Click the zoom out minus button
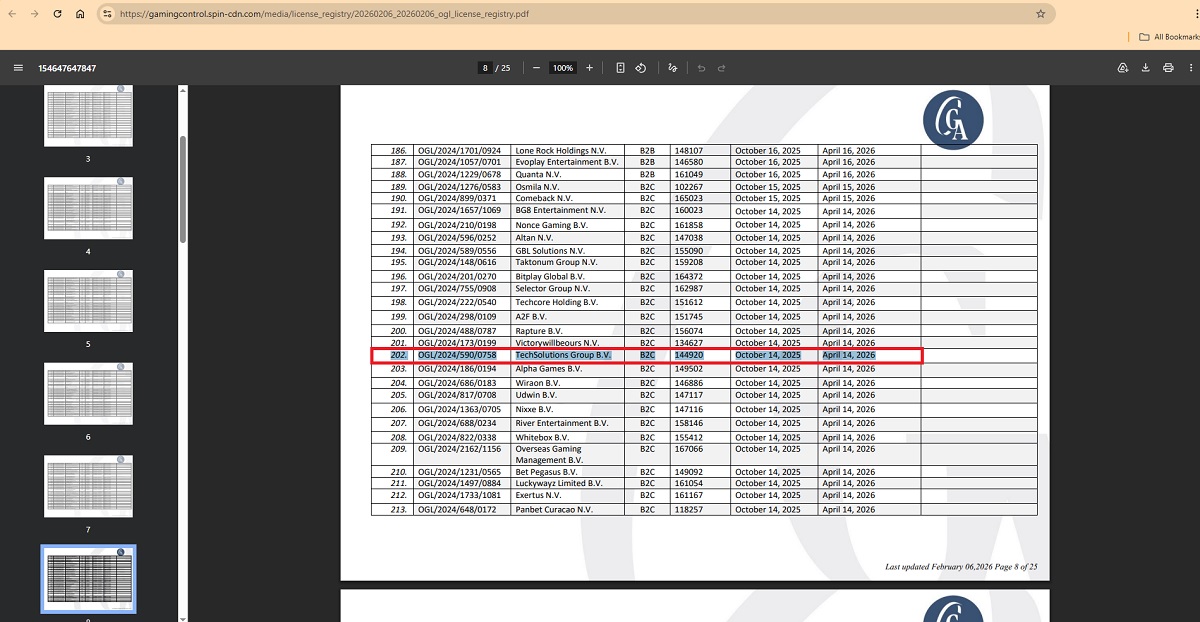The image size is (1200, 622). pyautogui.click(x=536, y=68)
